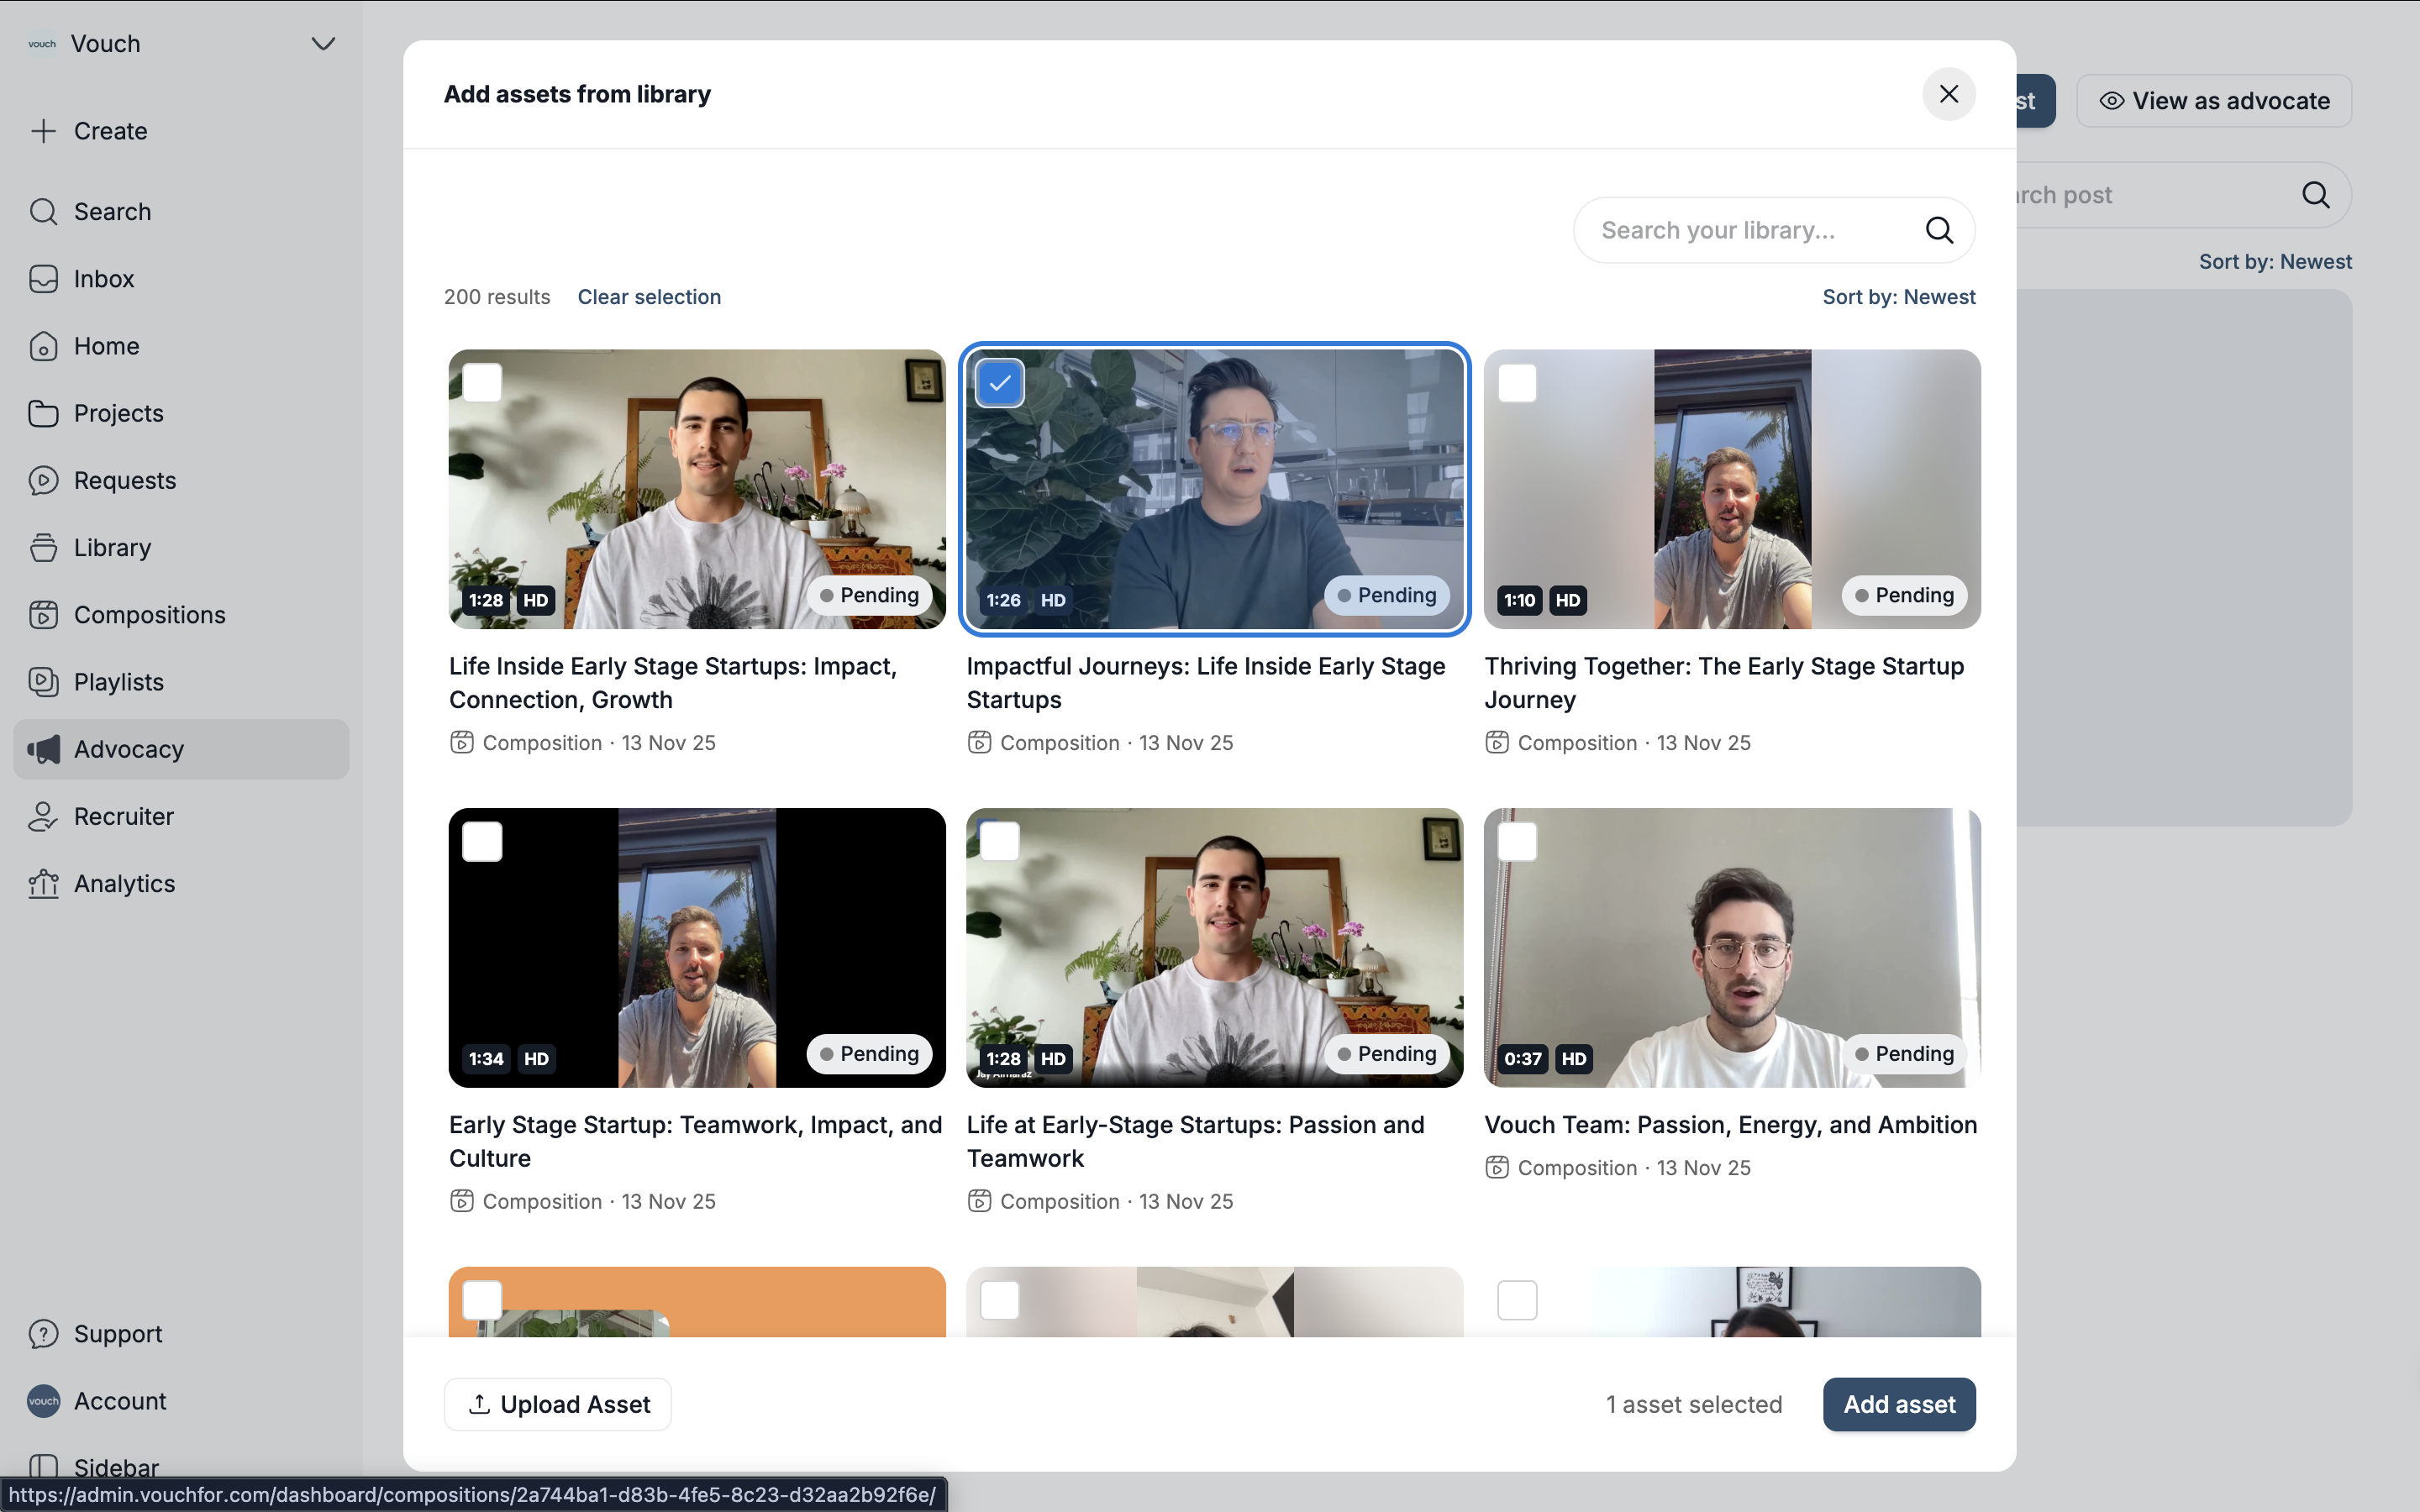Viewport: 2420px width, 1512px height.
Task: Open the Inbox icon in sidebar
Action: point(43,279)
